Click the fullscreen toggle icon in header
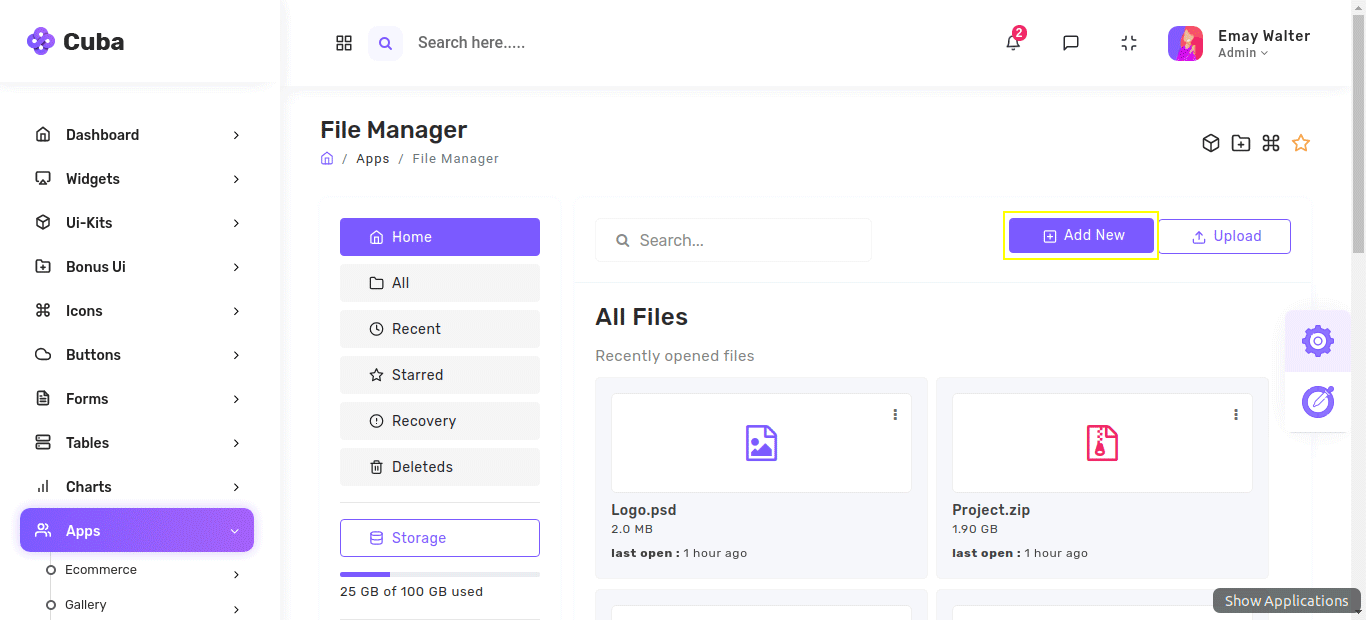This screenshot has width=1366, height=620. tap(1129, 42)
